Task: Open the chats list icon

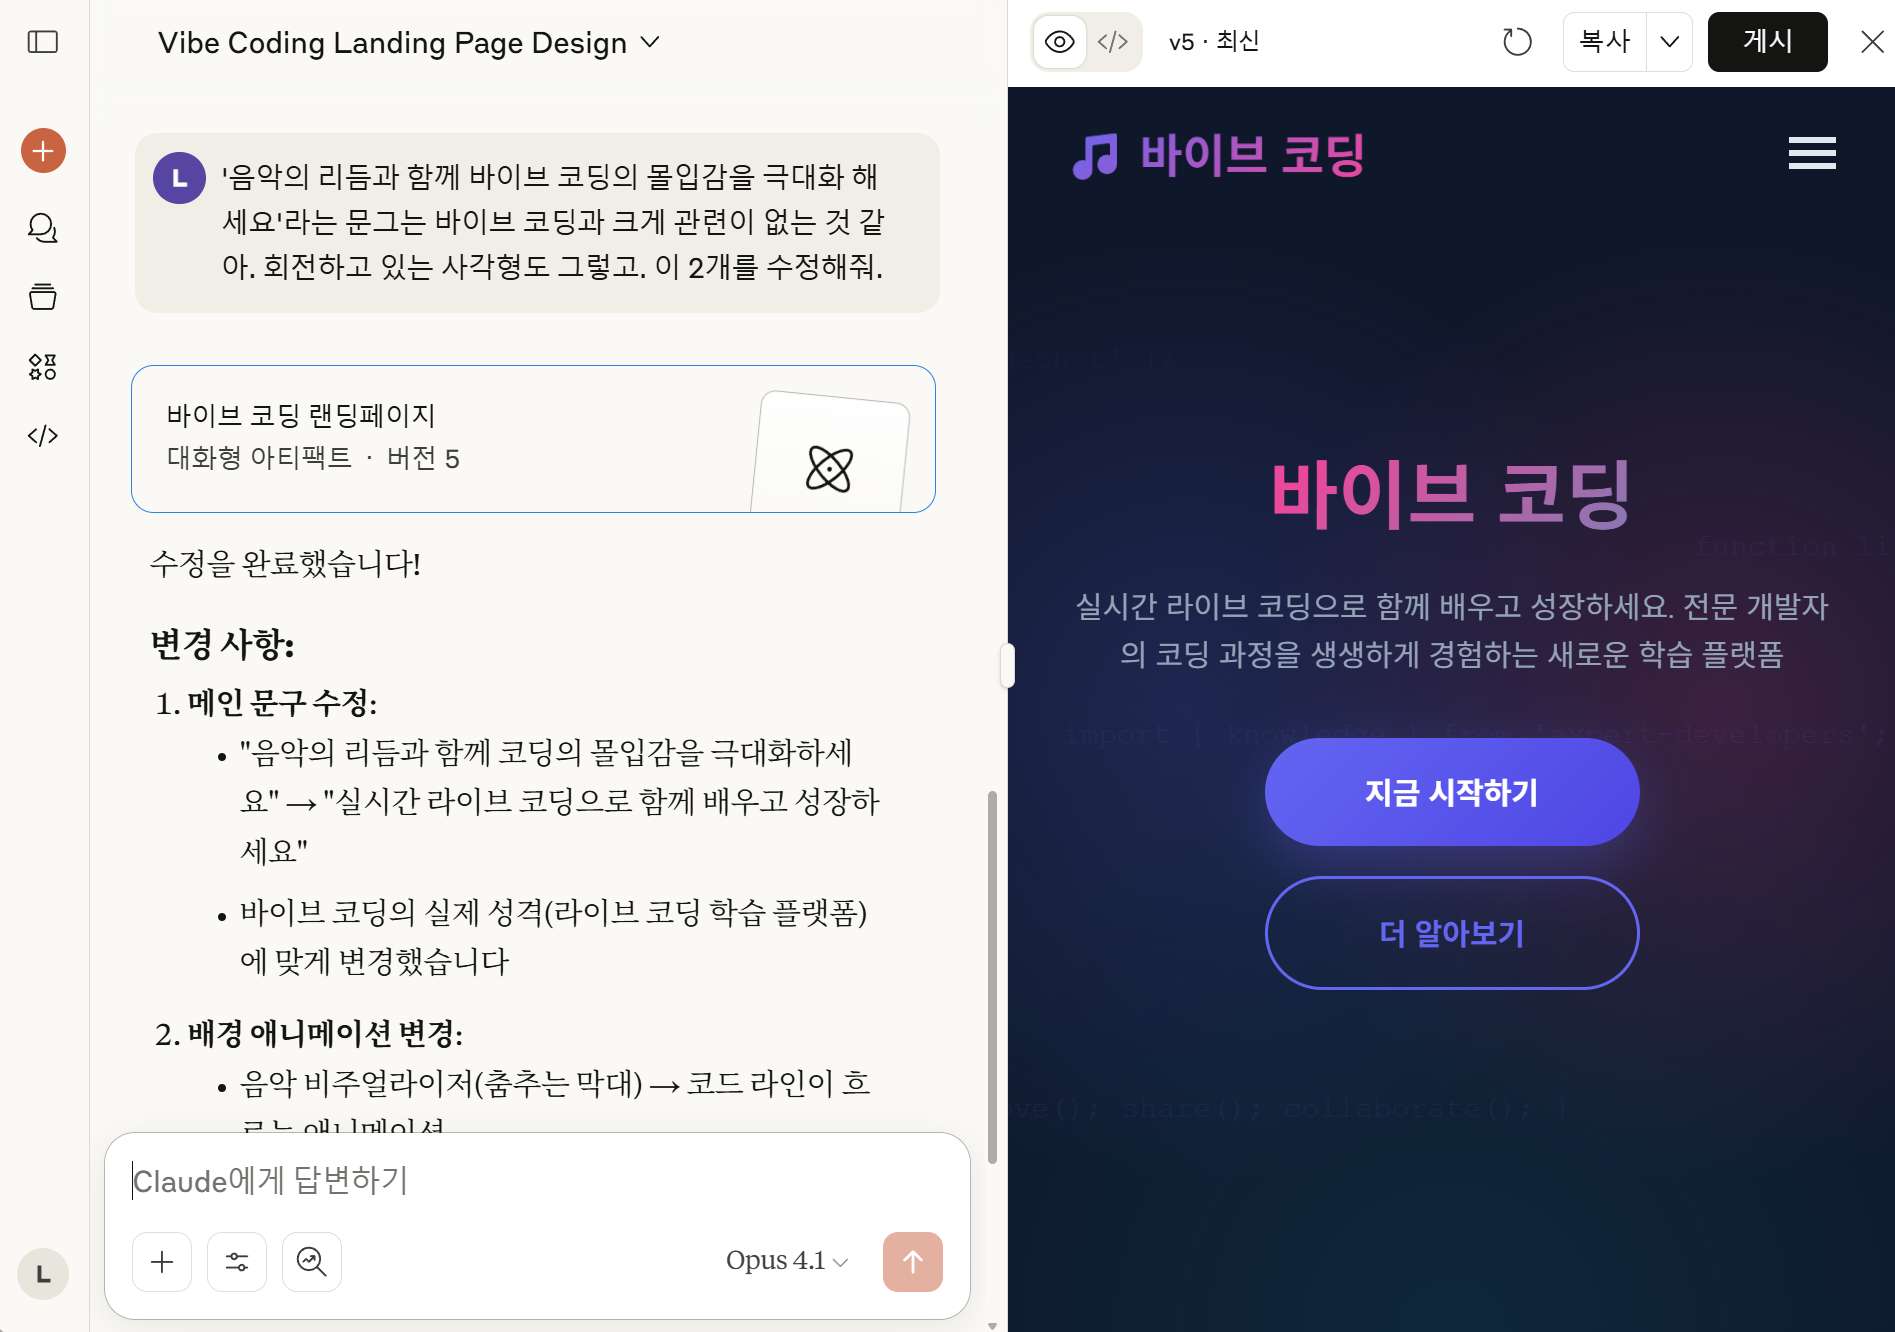Action: click(x=43, y=229)
